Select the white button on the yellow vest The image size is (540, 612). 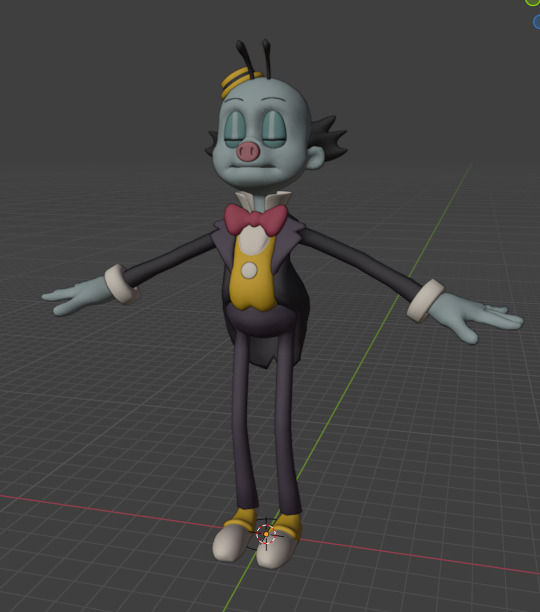pos(249,270)
